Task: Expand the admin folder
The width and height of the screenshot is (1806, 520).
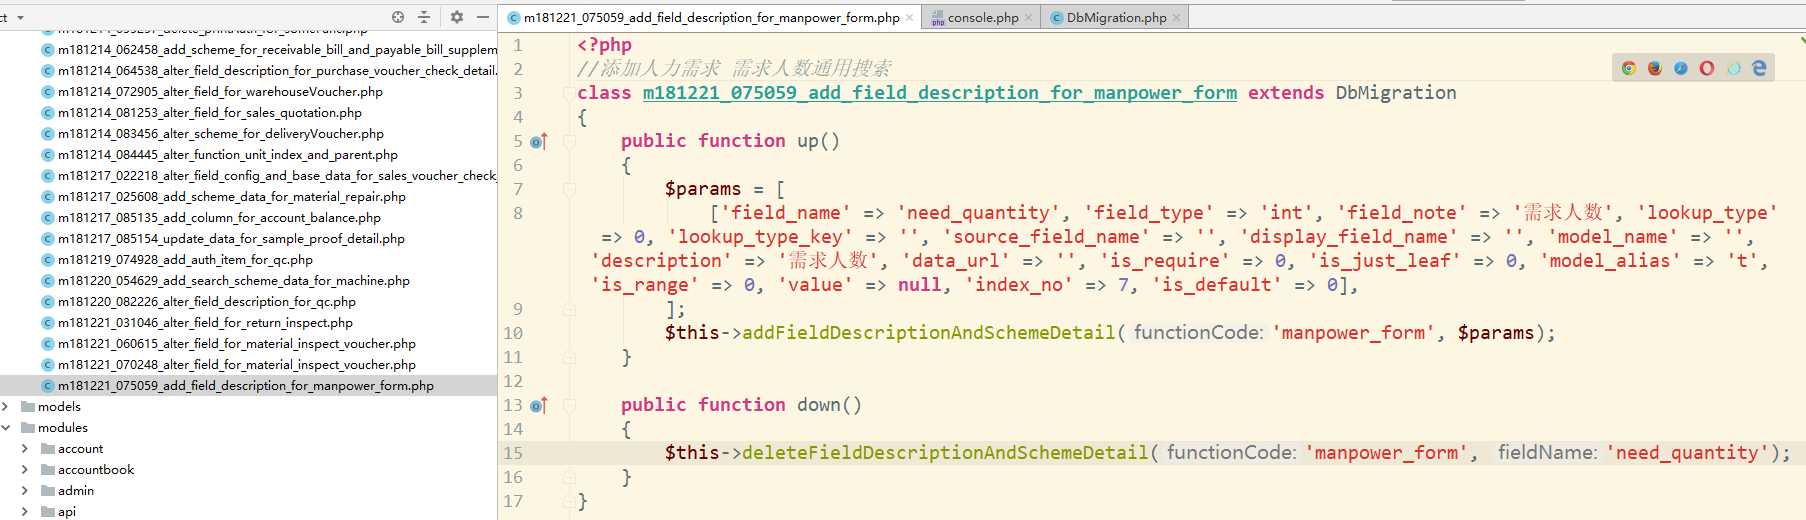Action: [x=25, y=491]
